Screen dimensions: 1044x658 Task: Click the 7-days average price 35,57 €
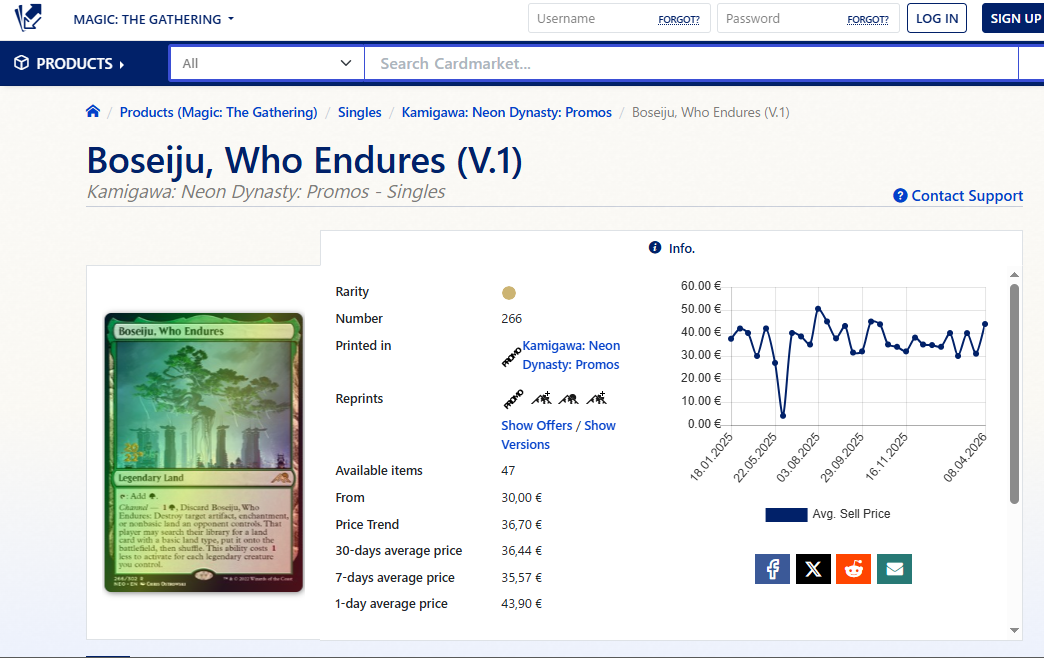[521, 577]
